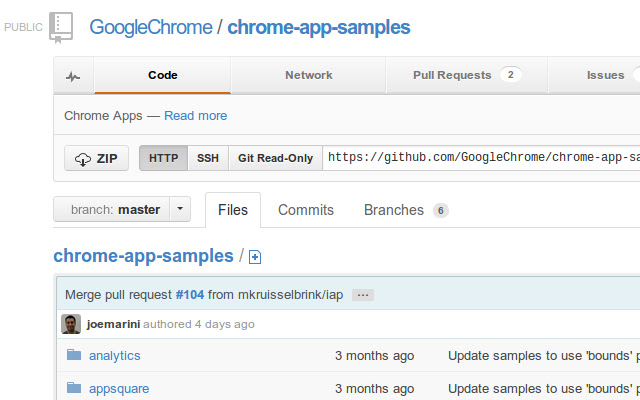Open analytics row commit message 'Update samples'
Screen dimensions: 640x400
(544, 356)
